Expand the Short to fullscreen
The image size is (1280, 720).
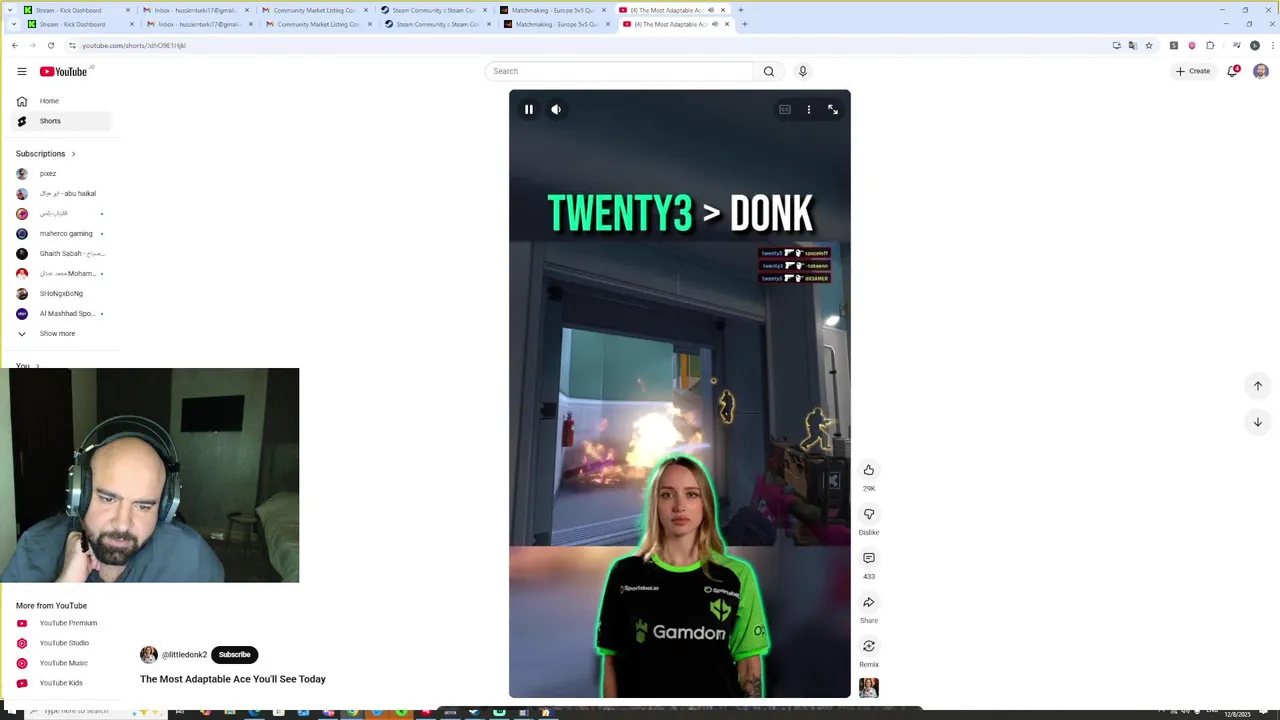pyautogui.click(x=833, y=109)
